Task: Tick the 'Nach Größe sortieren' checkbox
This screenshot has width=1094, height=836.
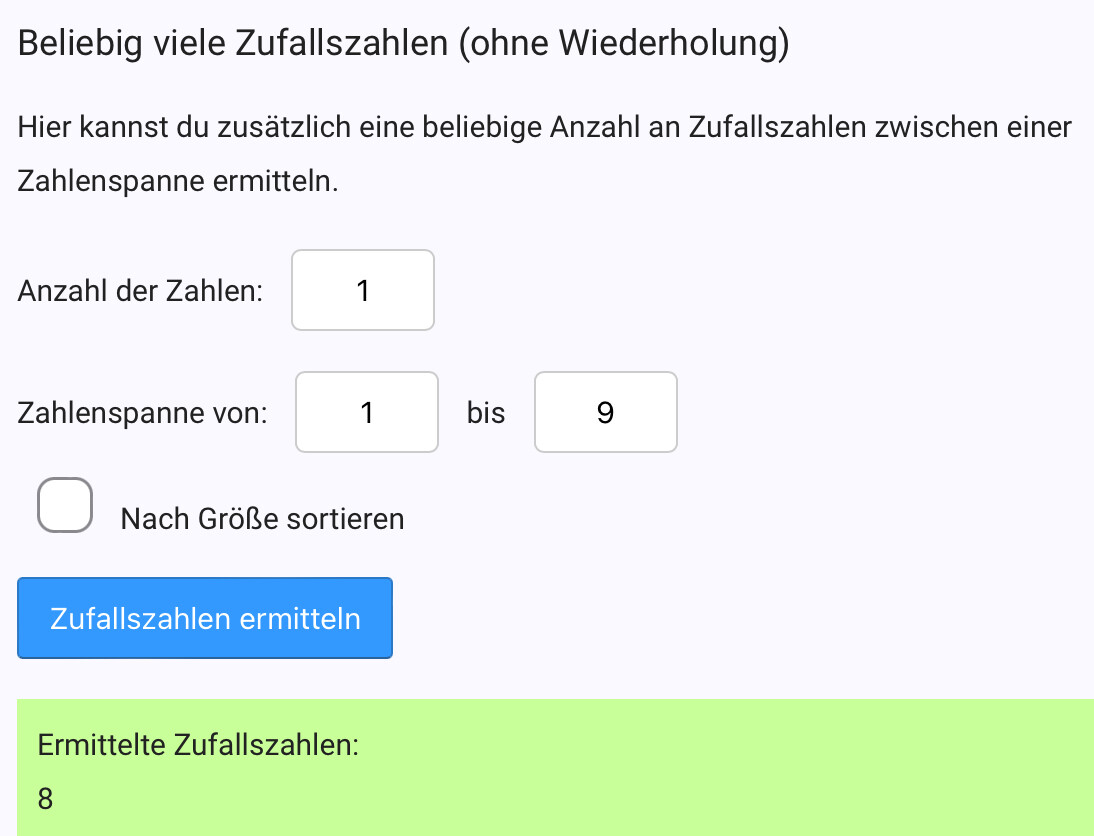Action: pyautogui.click(x=65, y=505)
